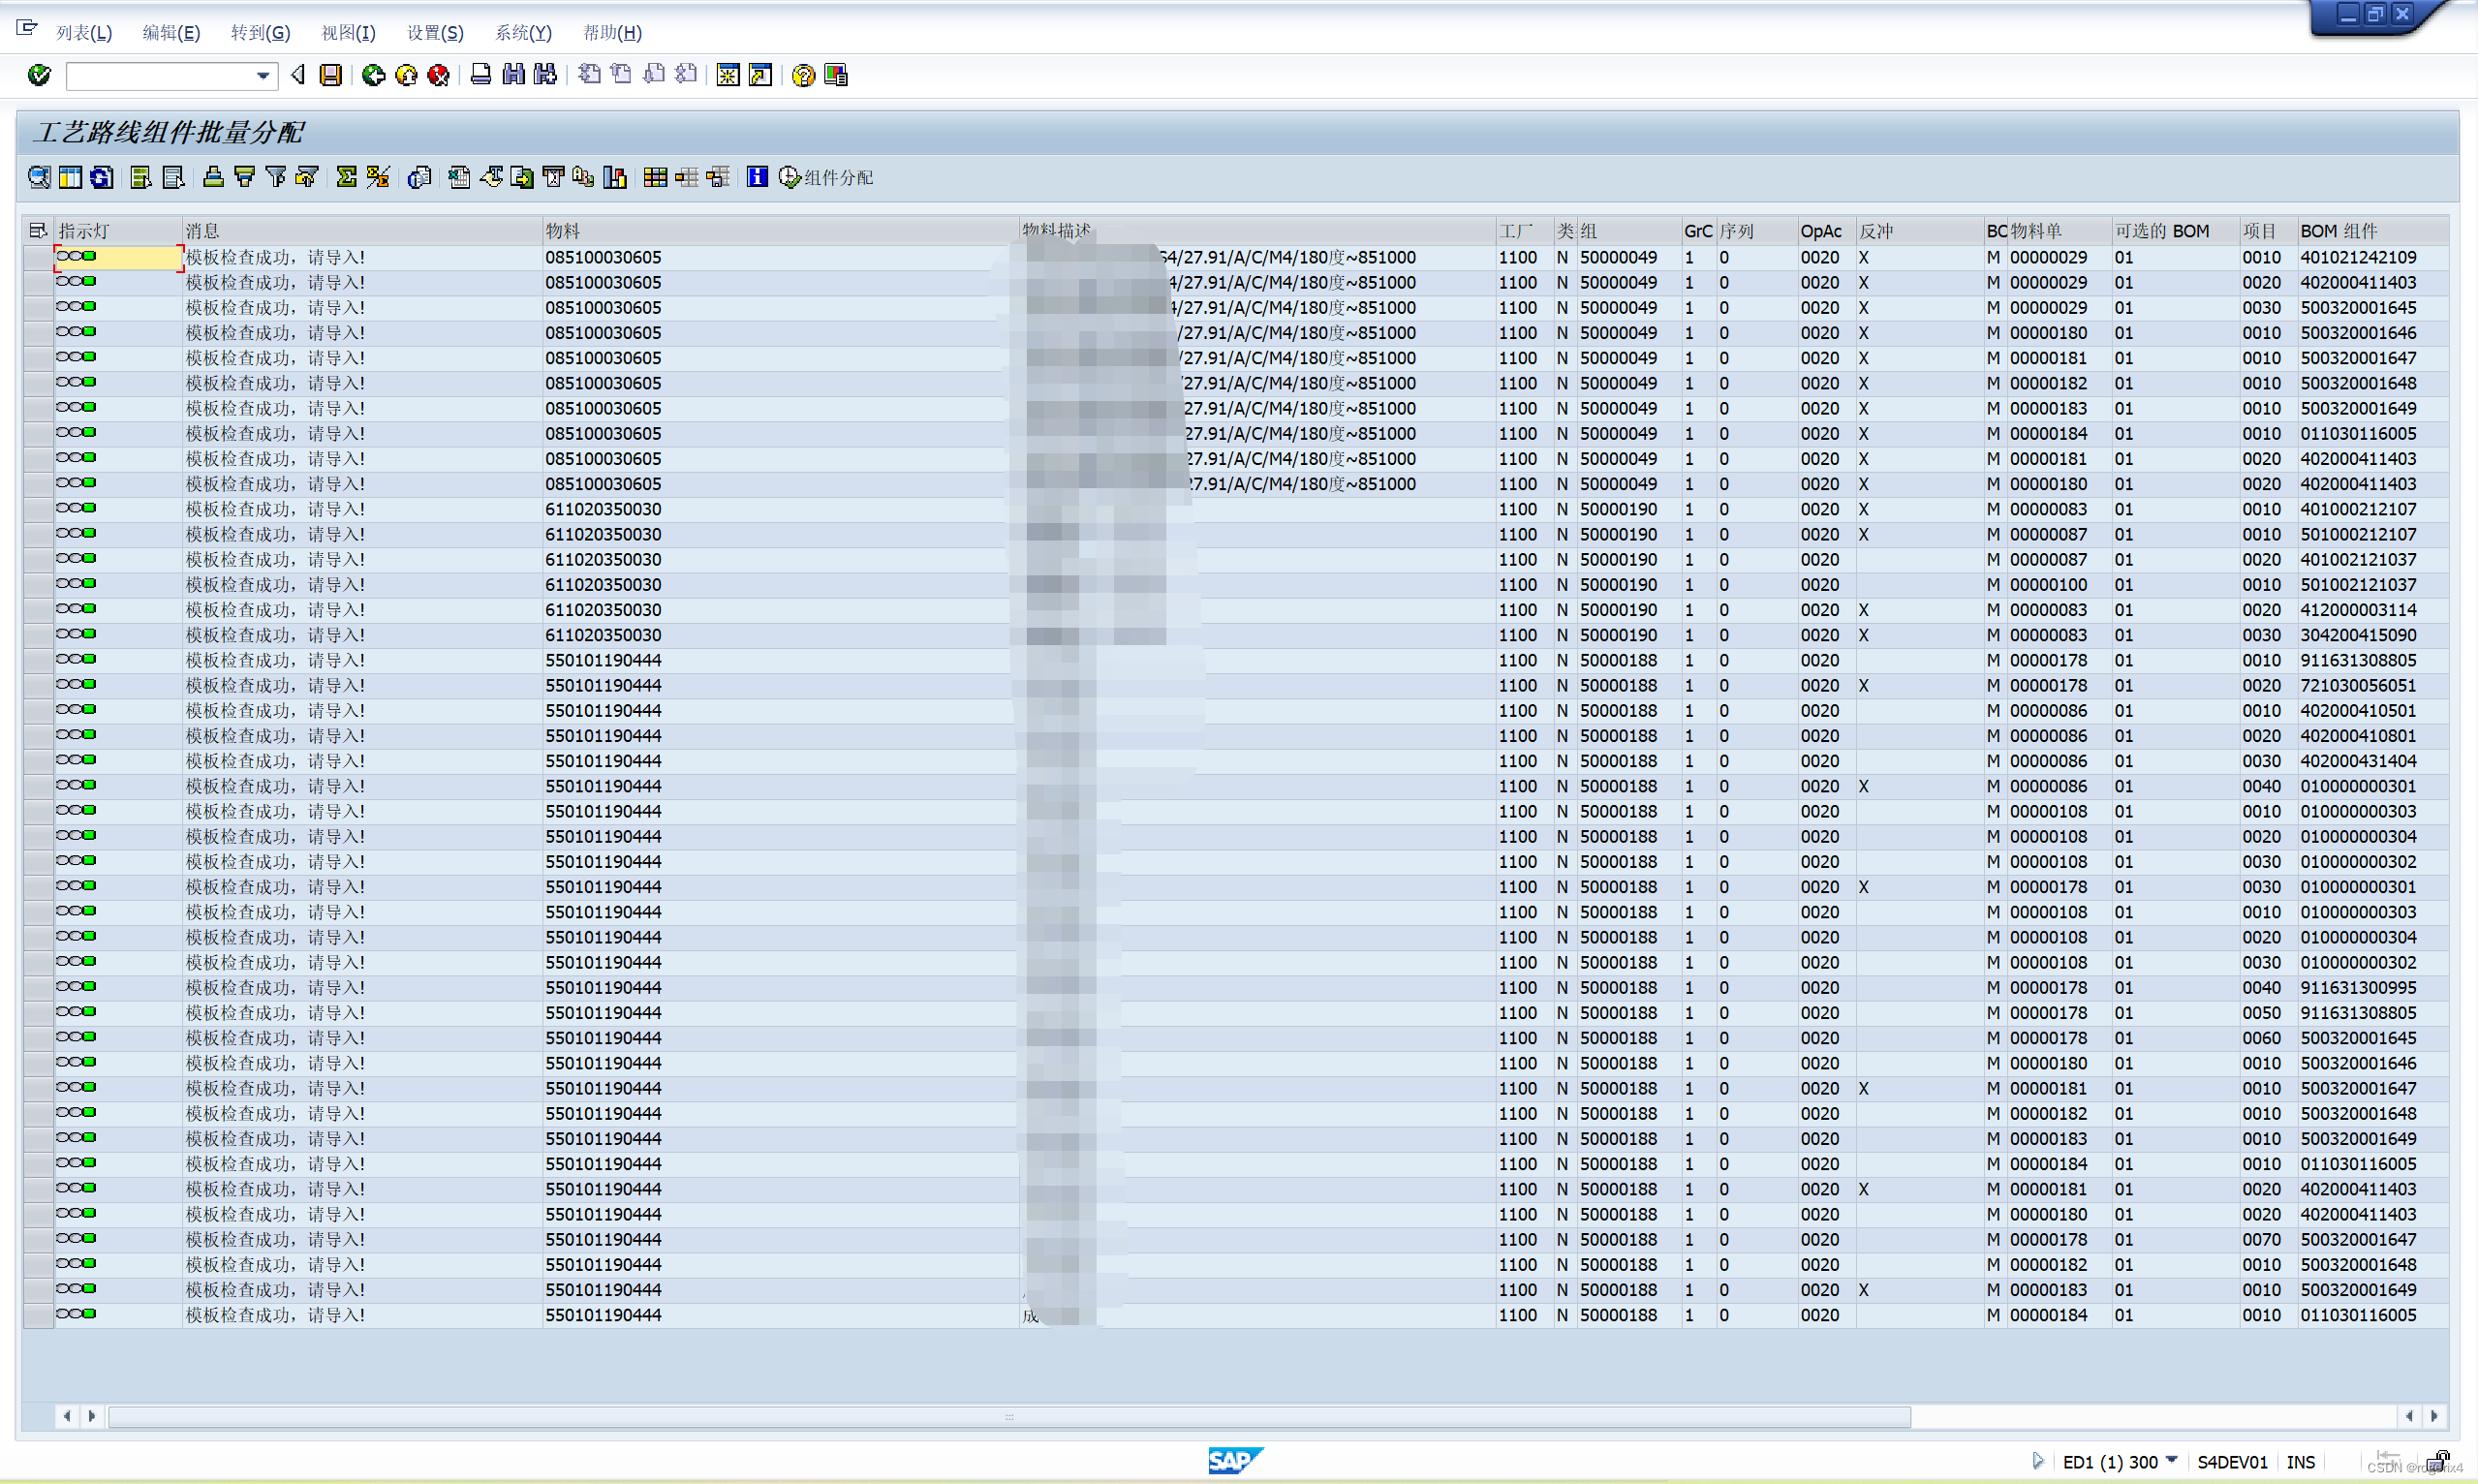This screenshot has height=1484, width=2478.
Task: Open the command field dropdown arrow
Action: (263, 75)
